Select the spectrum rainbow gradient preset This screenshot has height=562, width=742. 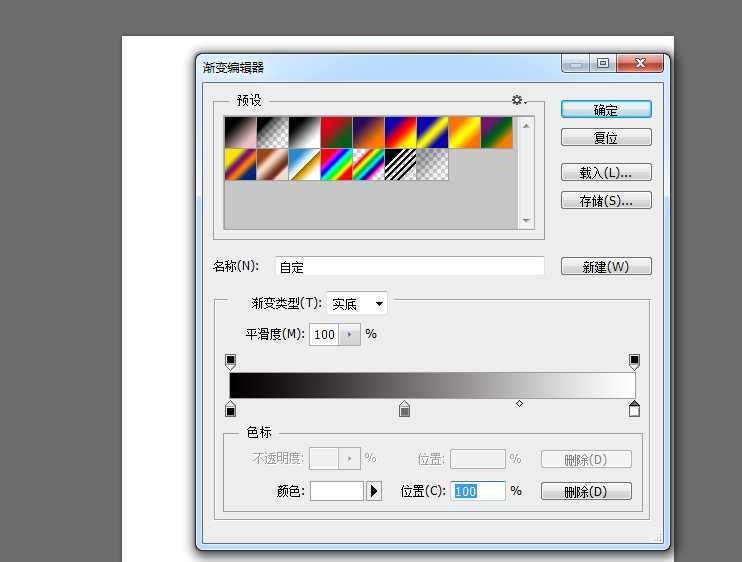click(x=336, y=165)
